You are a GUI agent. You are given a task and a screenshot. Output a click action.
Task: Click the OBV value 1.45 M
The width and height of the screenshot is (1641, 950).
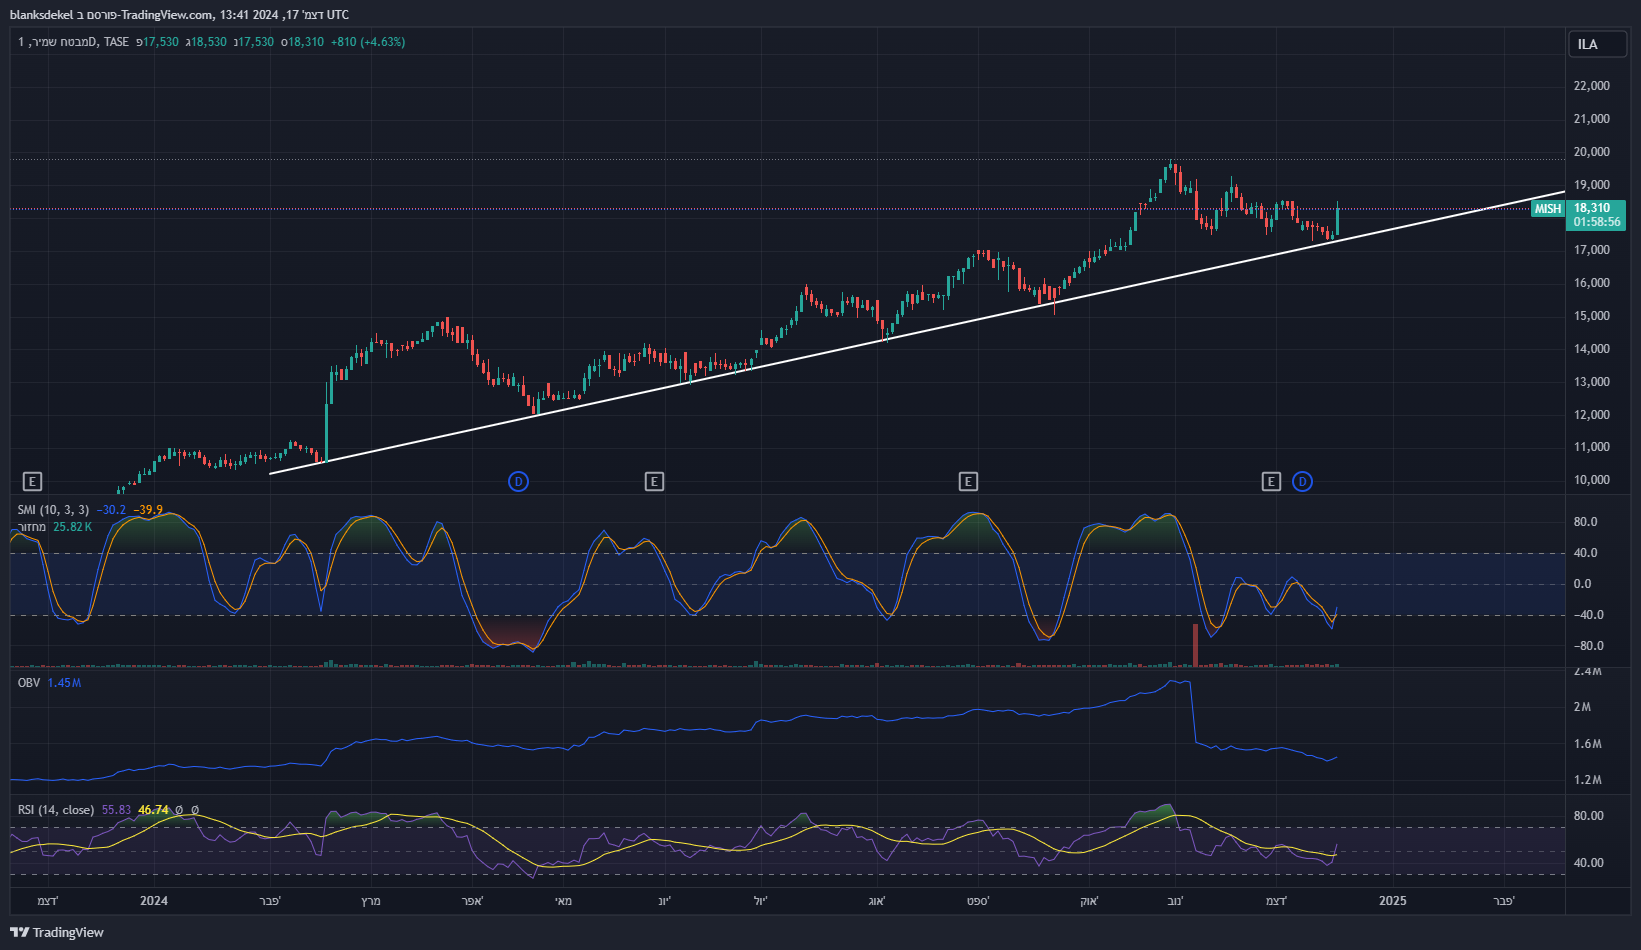point(64,683)
